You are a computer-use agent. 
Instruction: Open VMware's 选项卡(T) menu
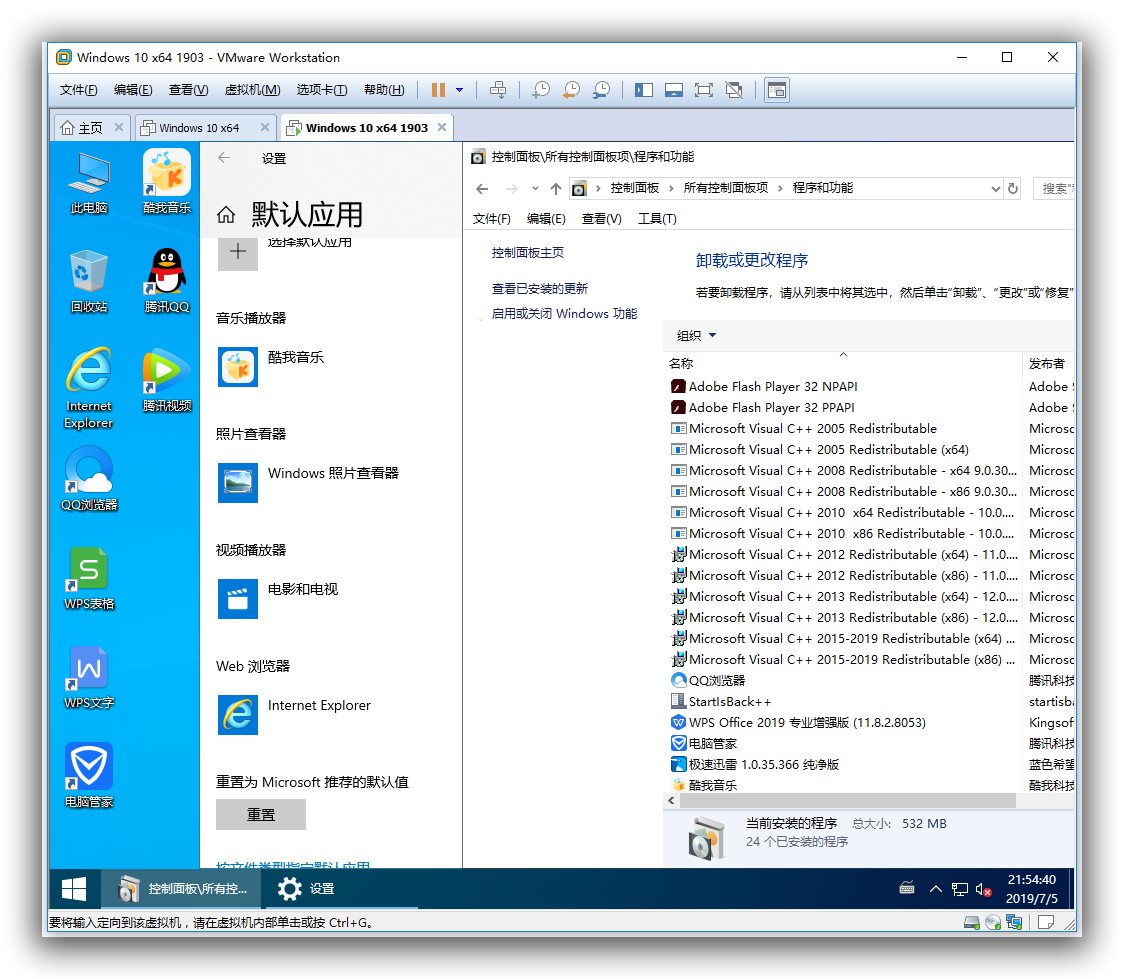point(322,90)
